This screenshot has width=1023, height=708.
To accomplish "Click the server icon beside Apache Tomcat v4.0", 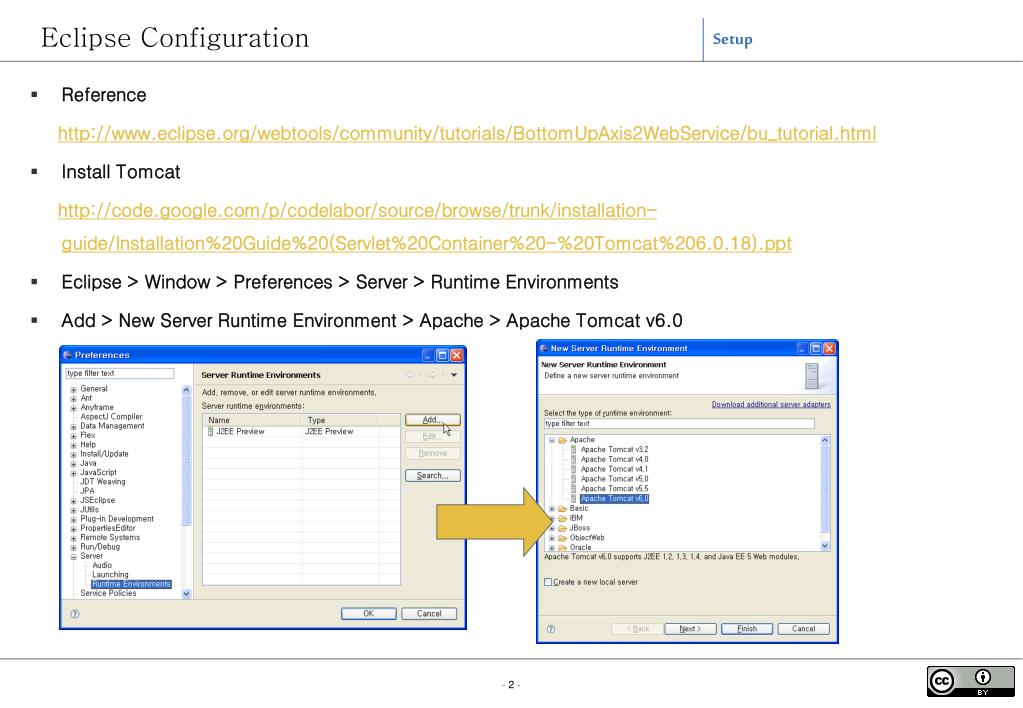I will tap(573, 459).
